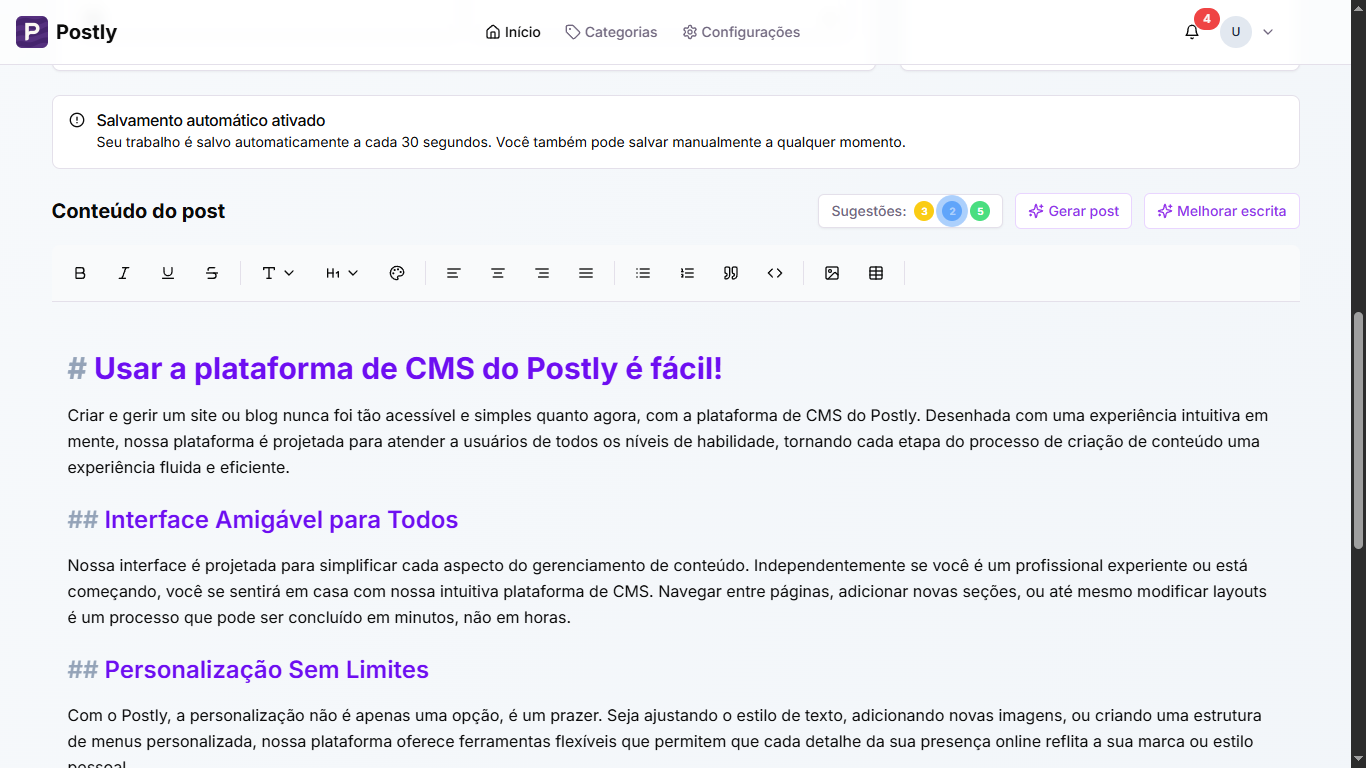Screen dimensions: 1366x768
Task: Open the Categorias menu
Action: coord(611,31)
